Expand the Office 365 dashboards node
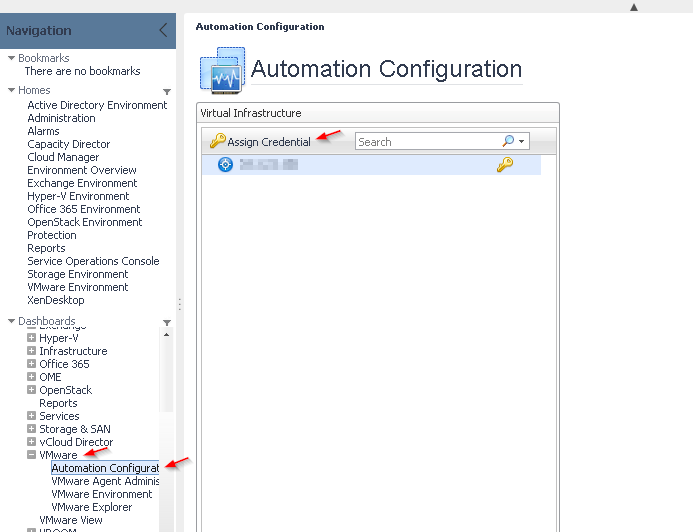 31,364
